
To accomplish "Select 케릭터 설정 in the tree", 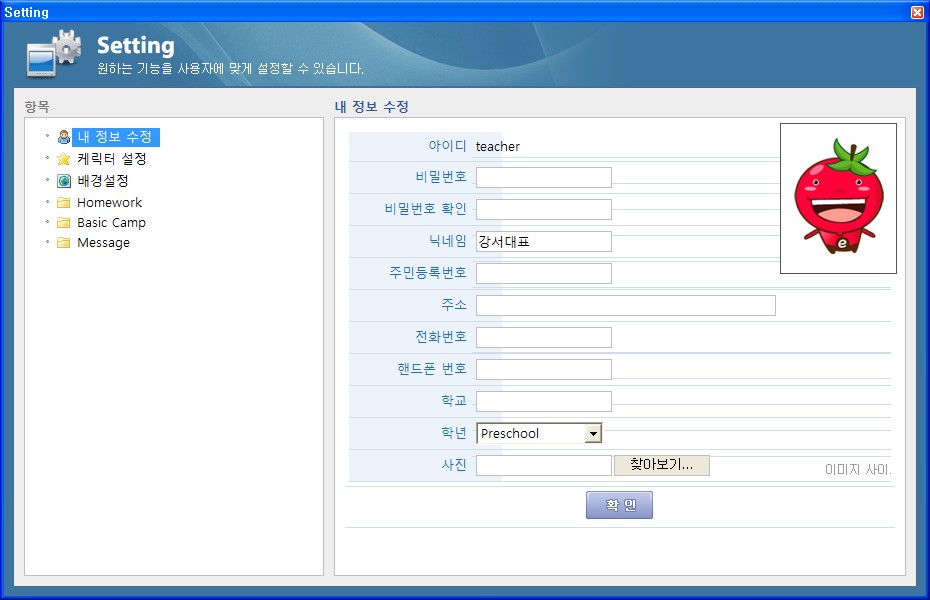I will [x=112, y=159].
